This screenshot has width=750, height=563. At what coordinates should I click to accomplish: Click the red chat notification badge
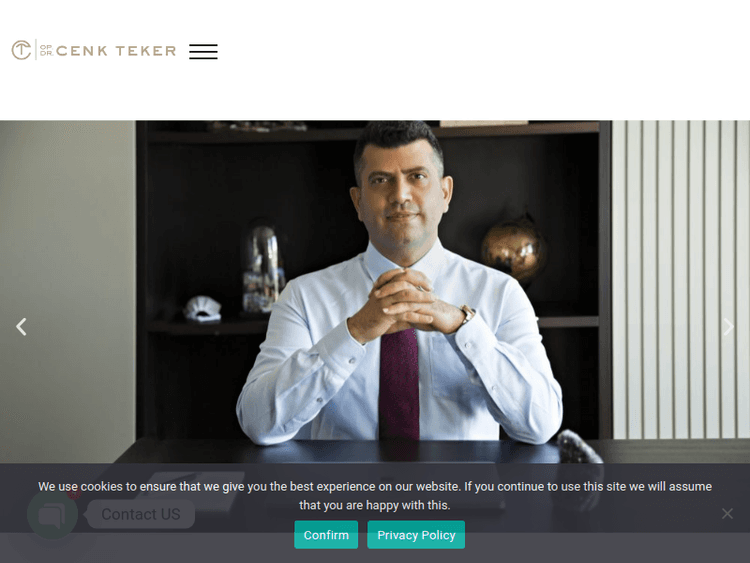[x=74, y=495]
